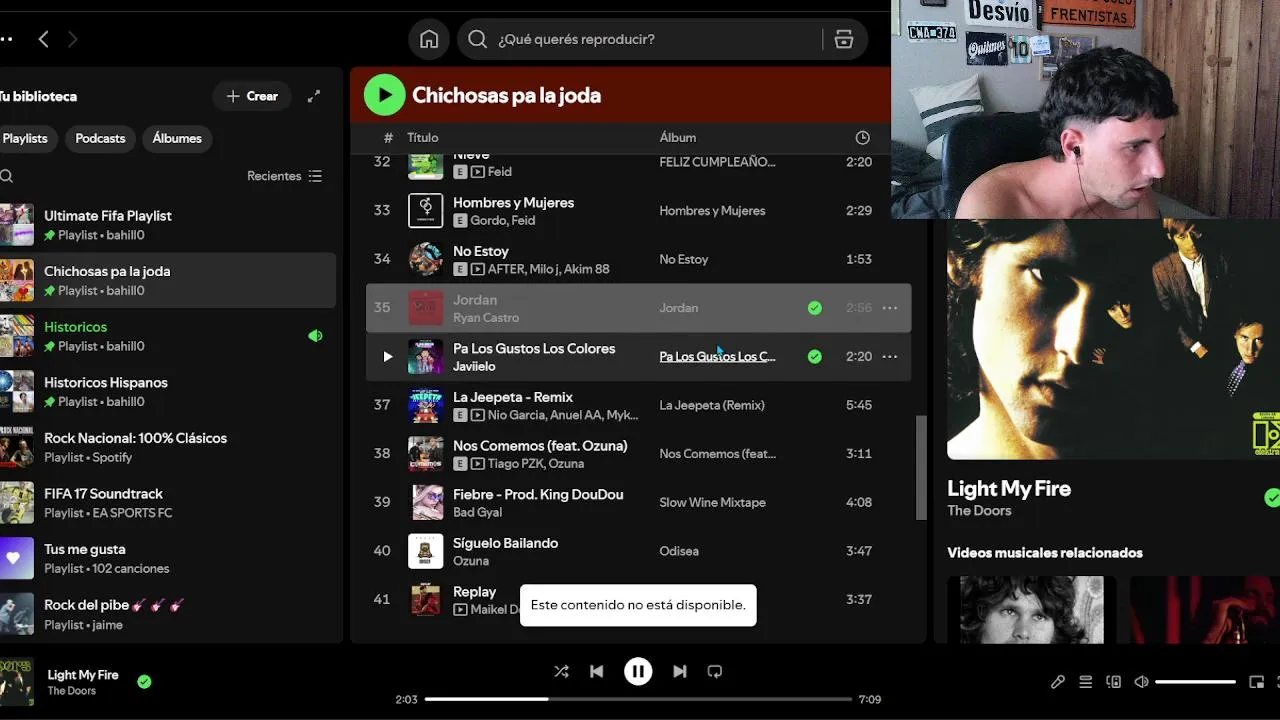Select Fiebre - Prod. King DouDou track

pyautogui.click(x=638, y=502)
